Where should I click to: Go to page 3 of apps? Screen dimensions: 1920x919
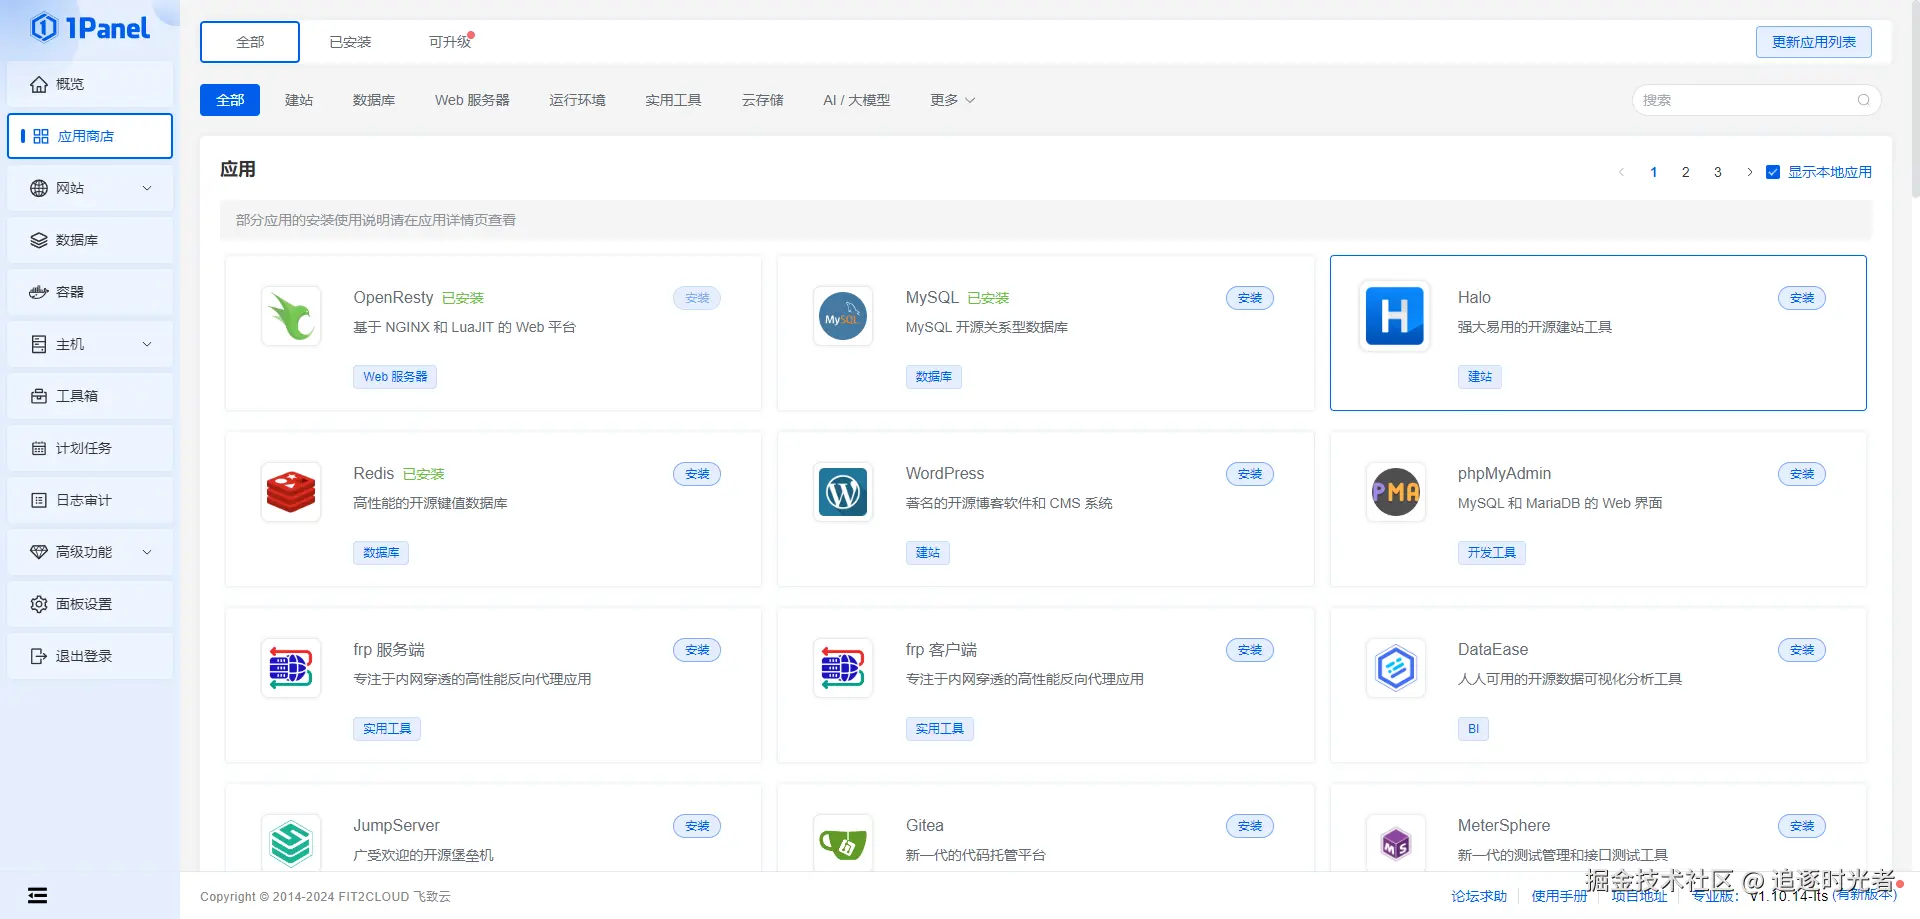[x=1718, y=172]
